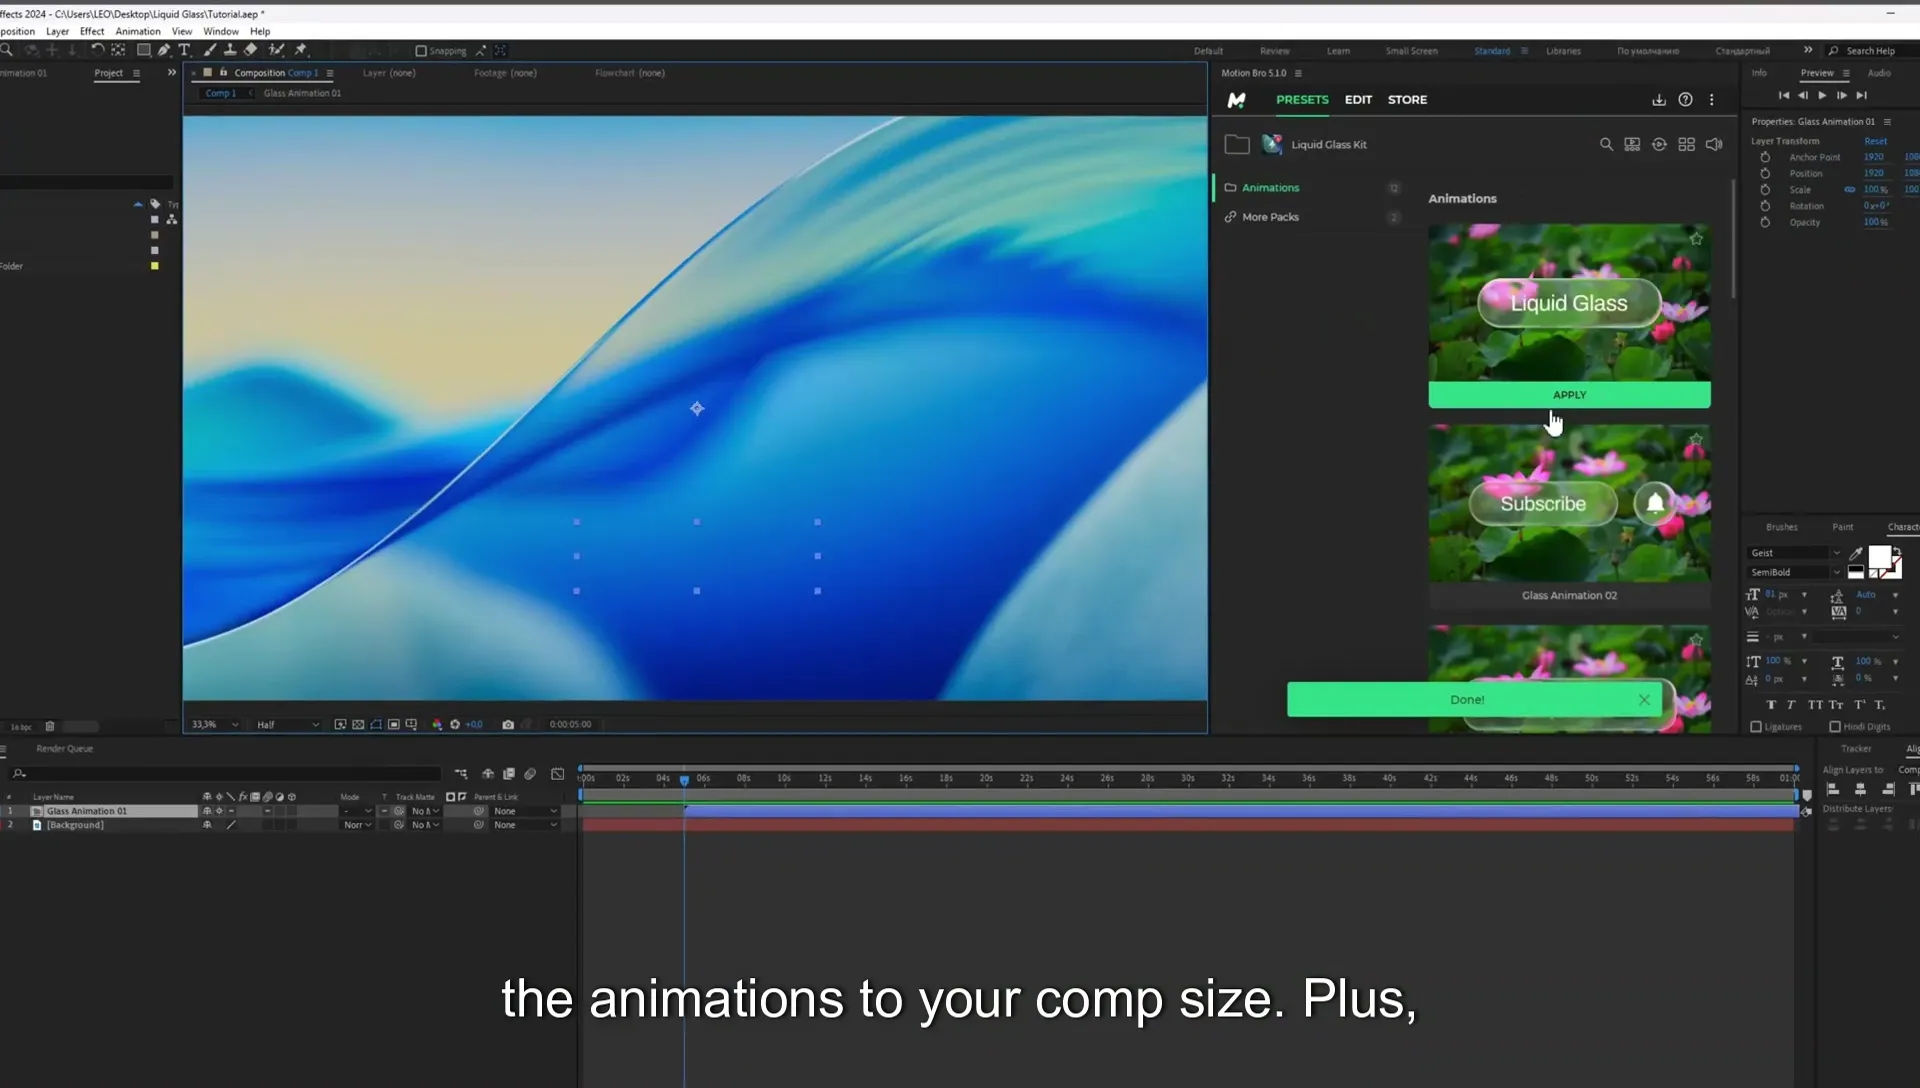
Task: Open blend Mode dropdown for Background layer
Action: (x=357, y=826)
